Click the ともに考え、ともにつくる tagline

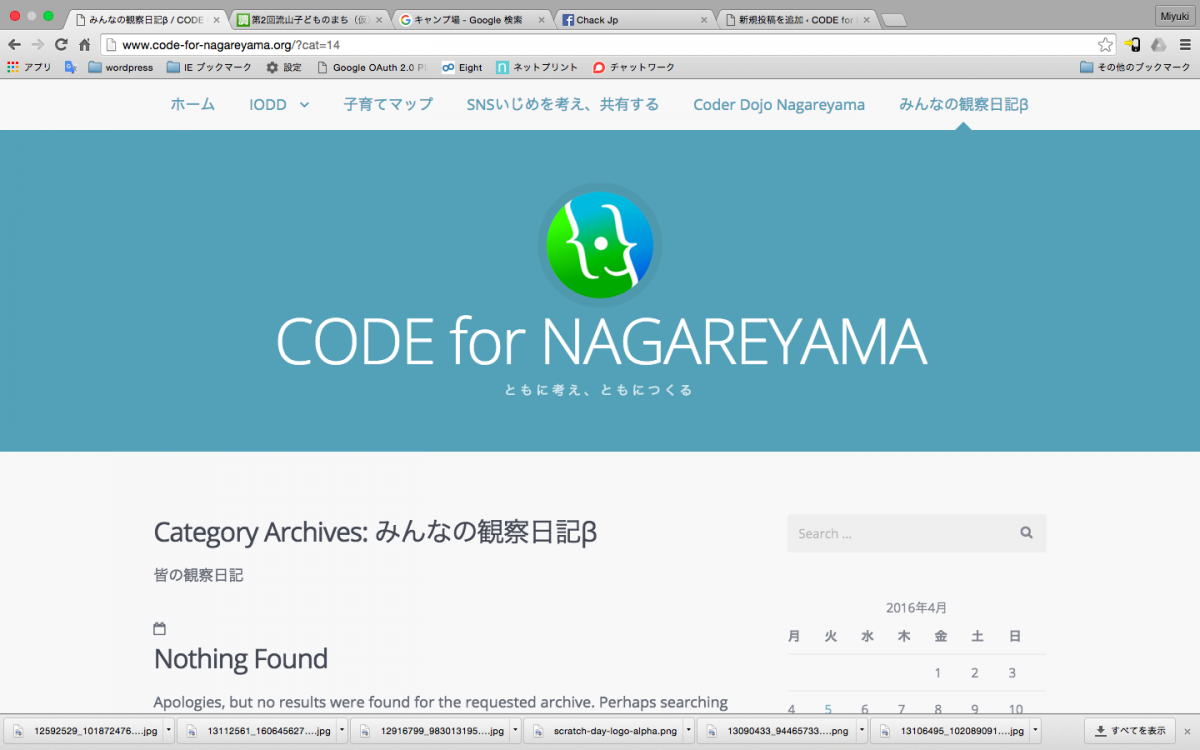coord(599,390)
